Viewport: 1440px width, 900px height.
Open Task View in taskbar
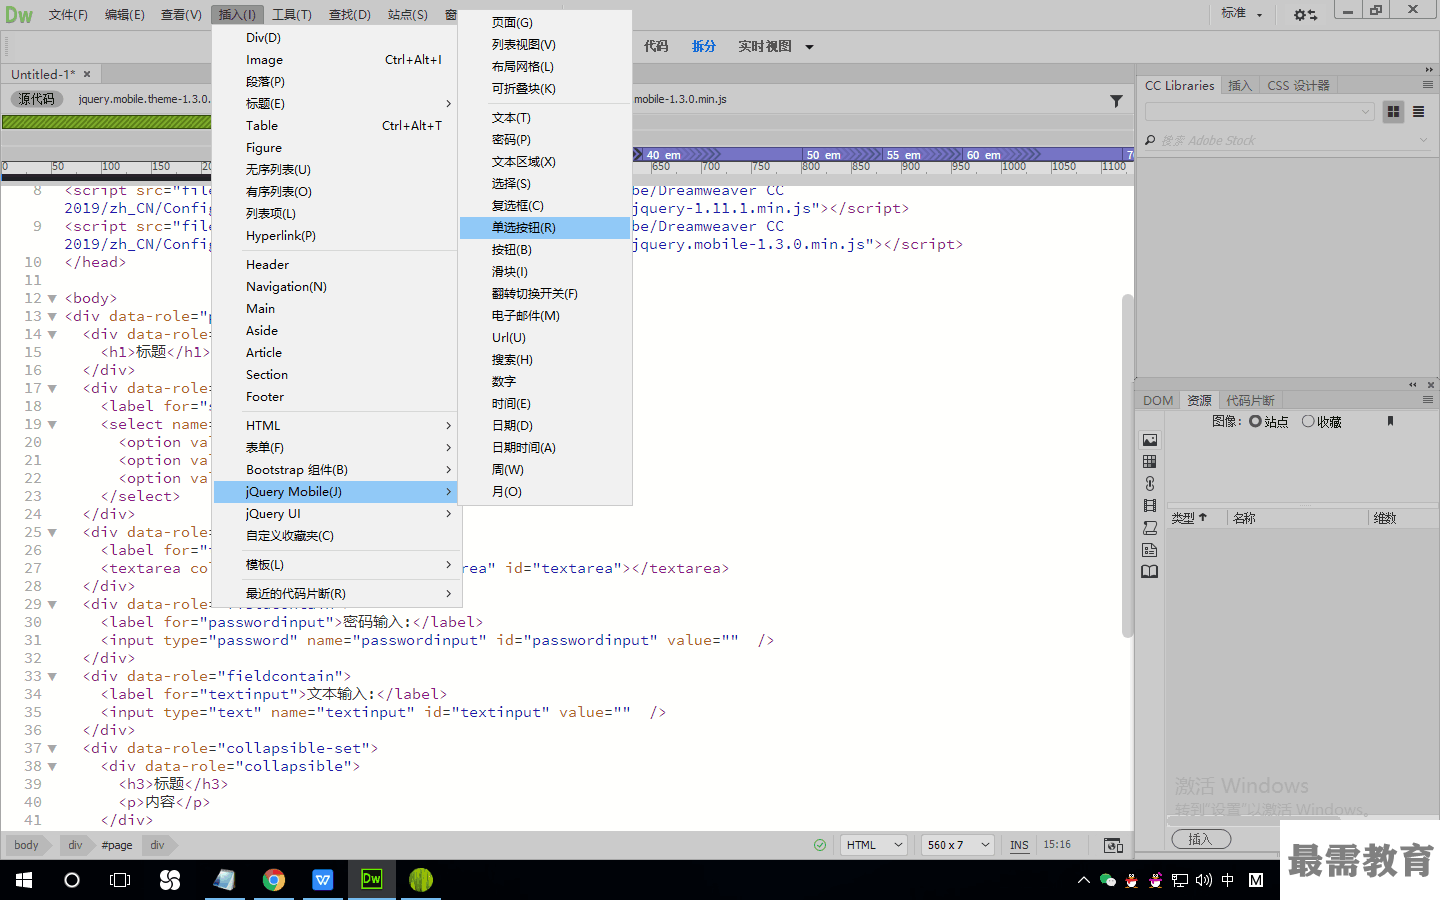[x=120, y=880]
